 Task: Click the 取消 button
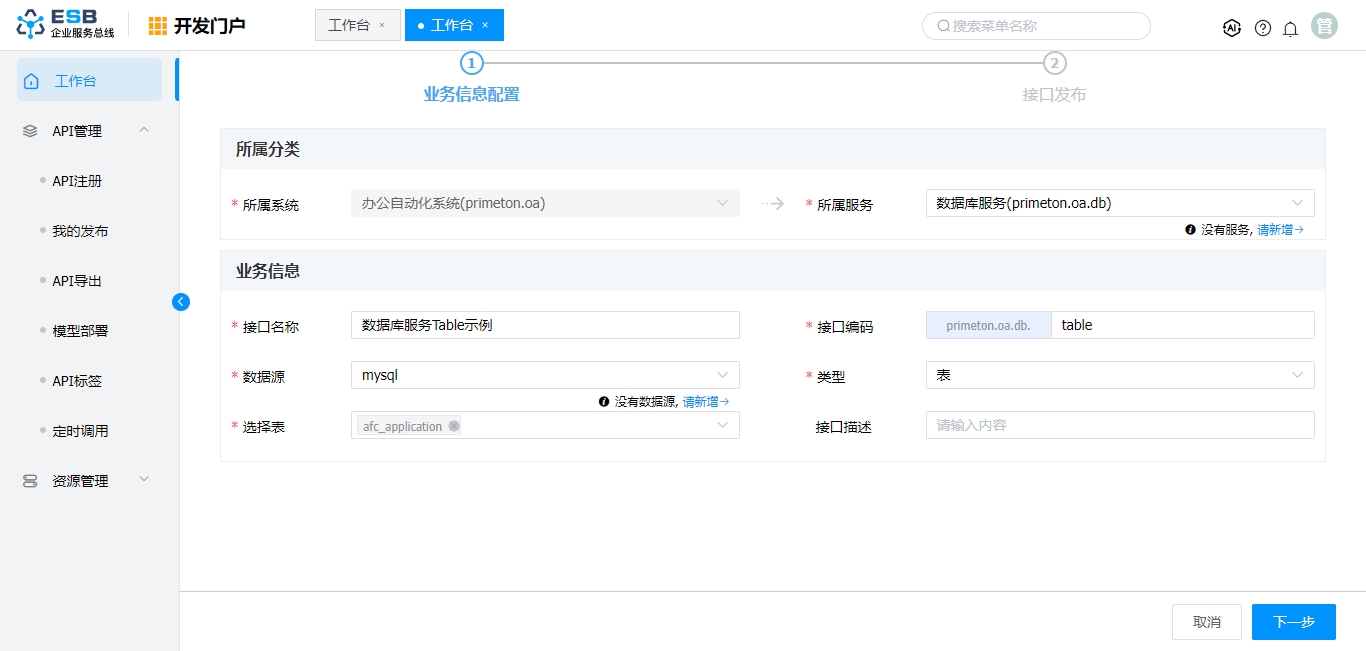click(x=1206, y=622)
